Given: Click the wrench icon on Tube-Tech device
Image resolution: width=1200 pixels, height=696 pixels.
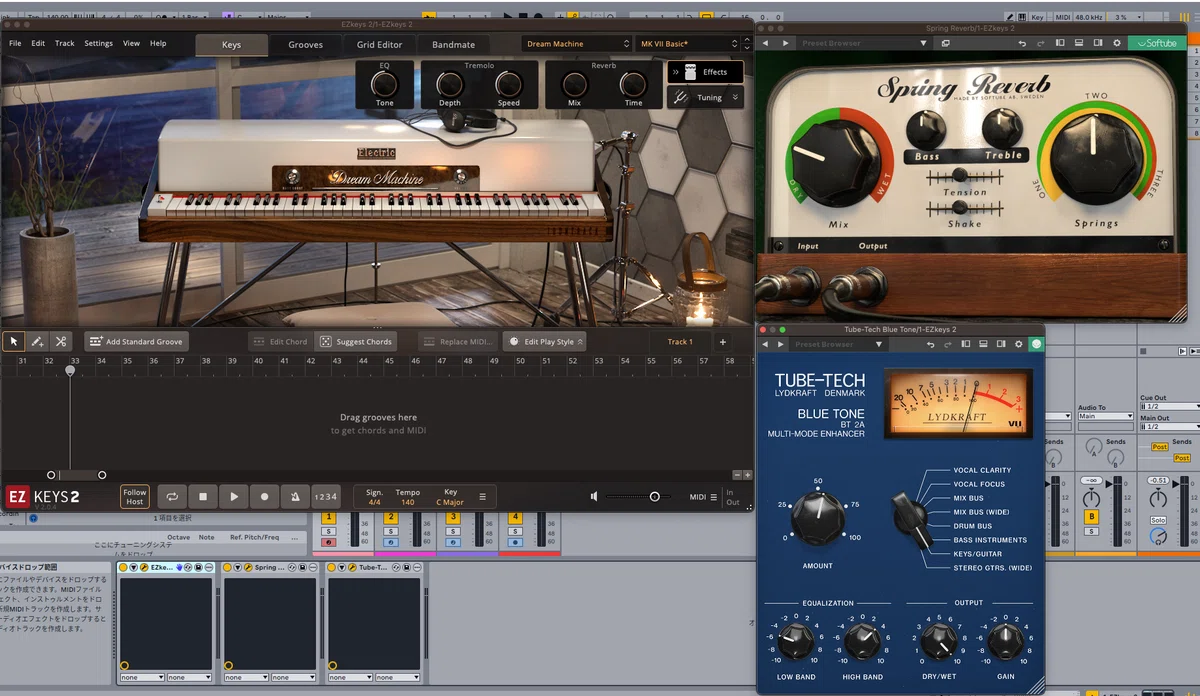Looking at the screenshot, I should (x=352, y=567).
